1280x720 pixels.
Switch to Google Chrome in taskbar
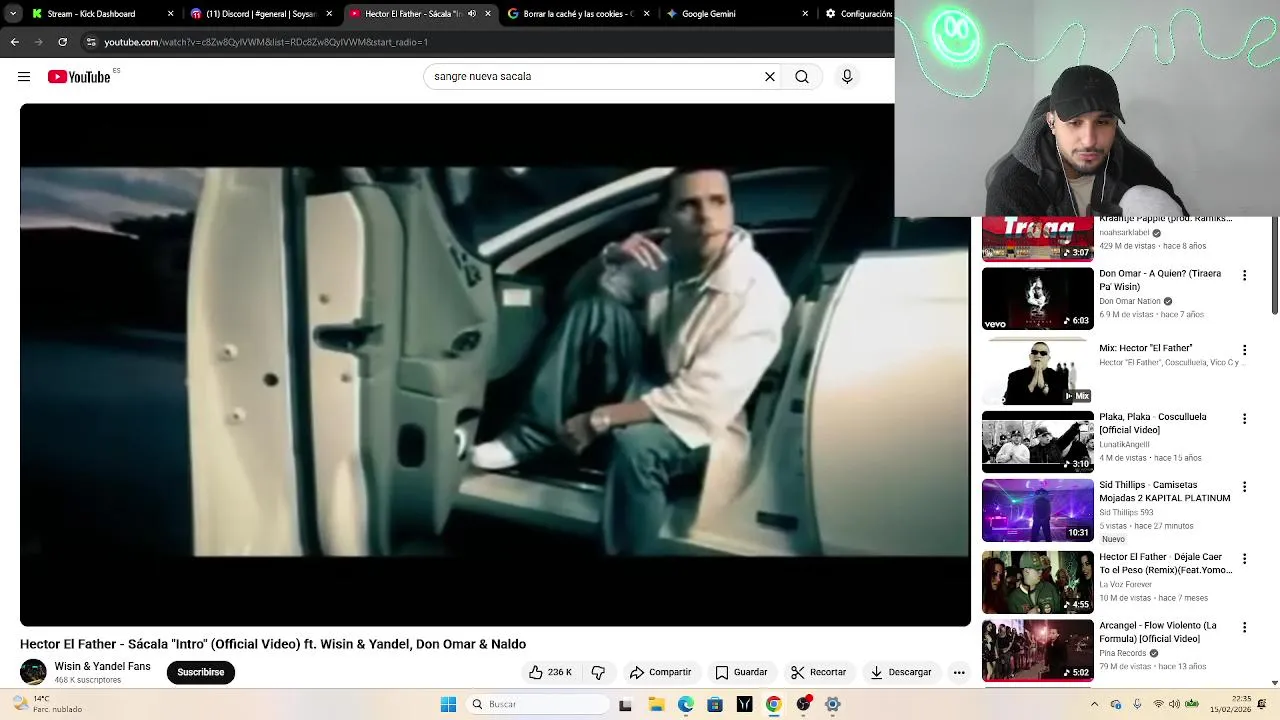[774, 704]
